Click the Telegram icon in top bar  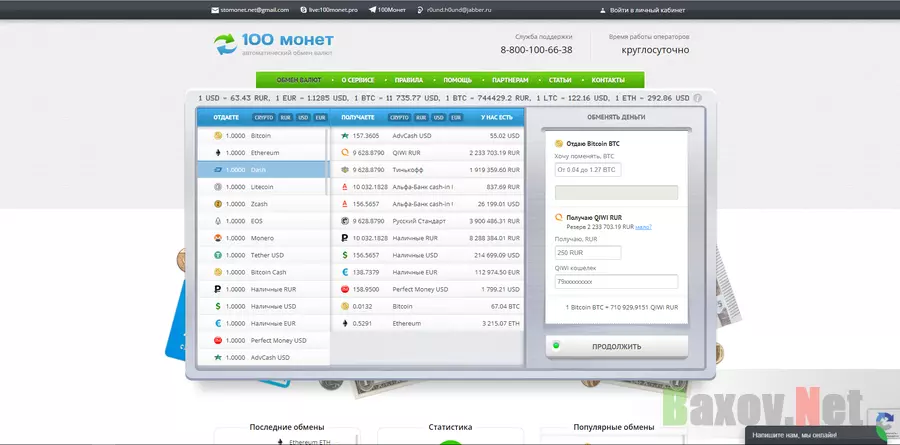tap(372, 10)
